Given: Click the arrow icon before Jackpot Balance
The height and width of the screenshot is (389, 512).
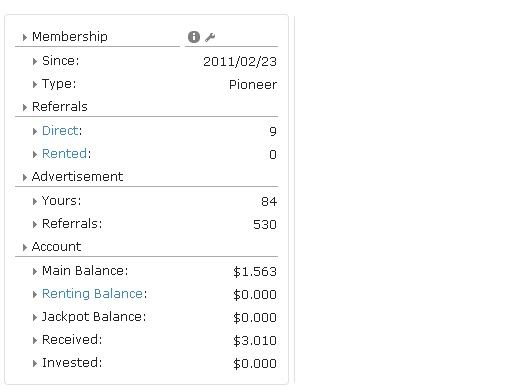Looking at the screenshot, I should [35, 317].
